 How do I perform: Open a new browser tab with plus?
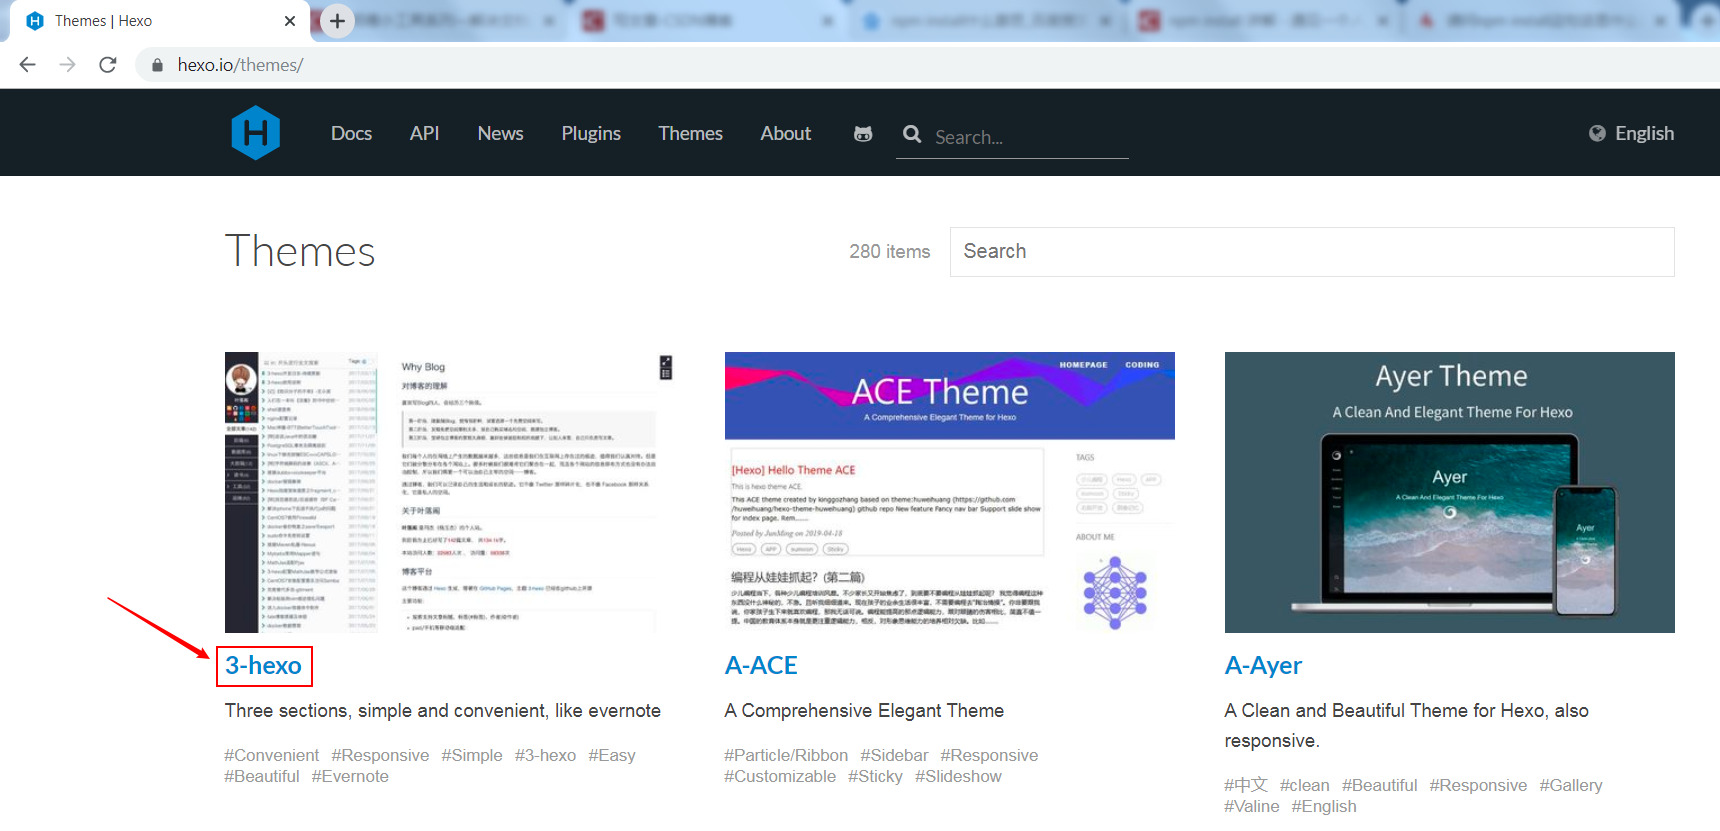pyautogui.click(x=337, y=20)
